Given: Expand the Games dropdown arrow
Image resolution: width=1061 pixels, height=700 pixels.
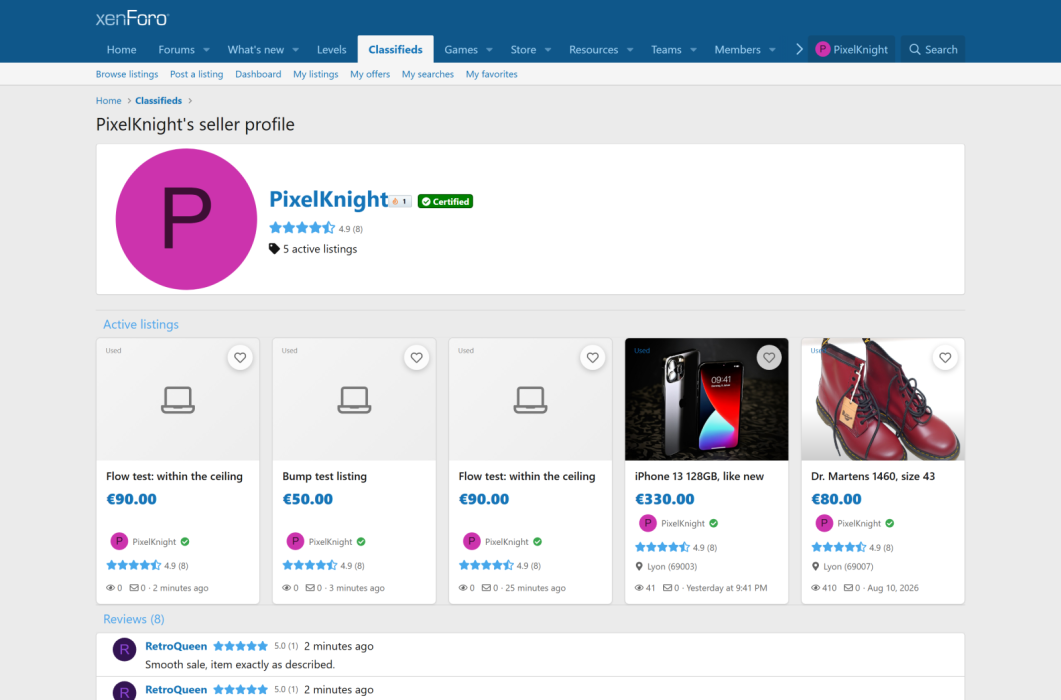Looking at the screenshot, I should 489,49.
